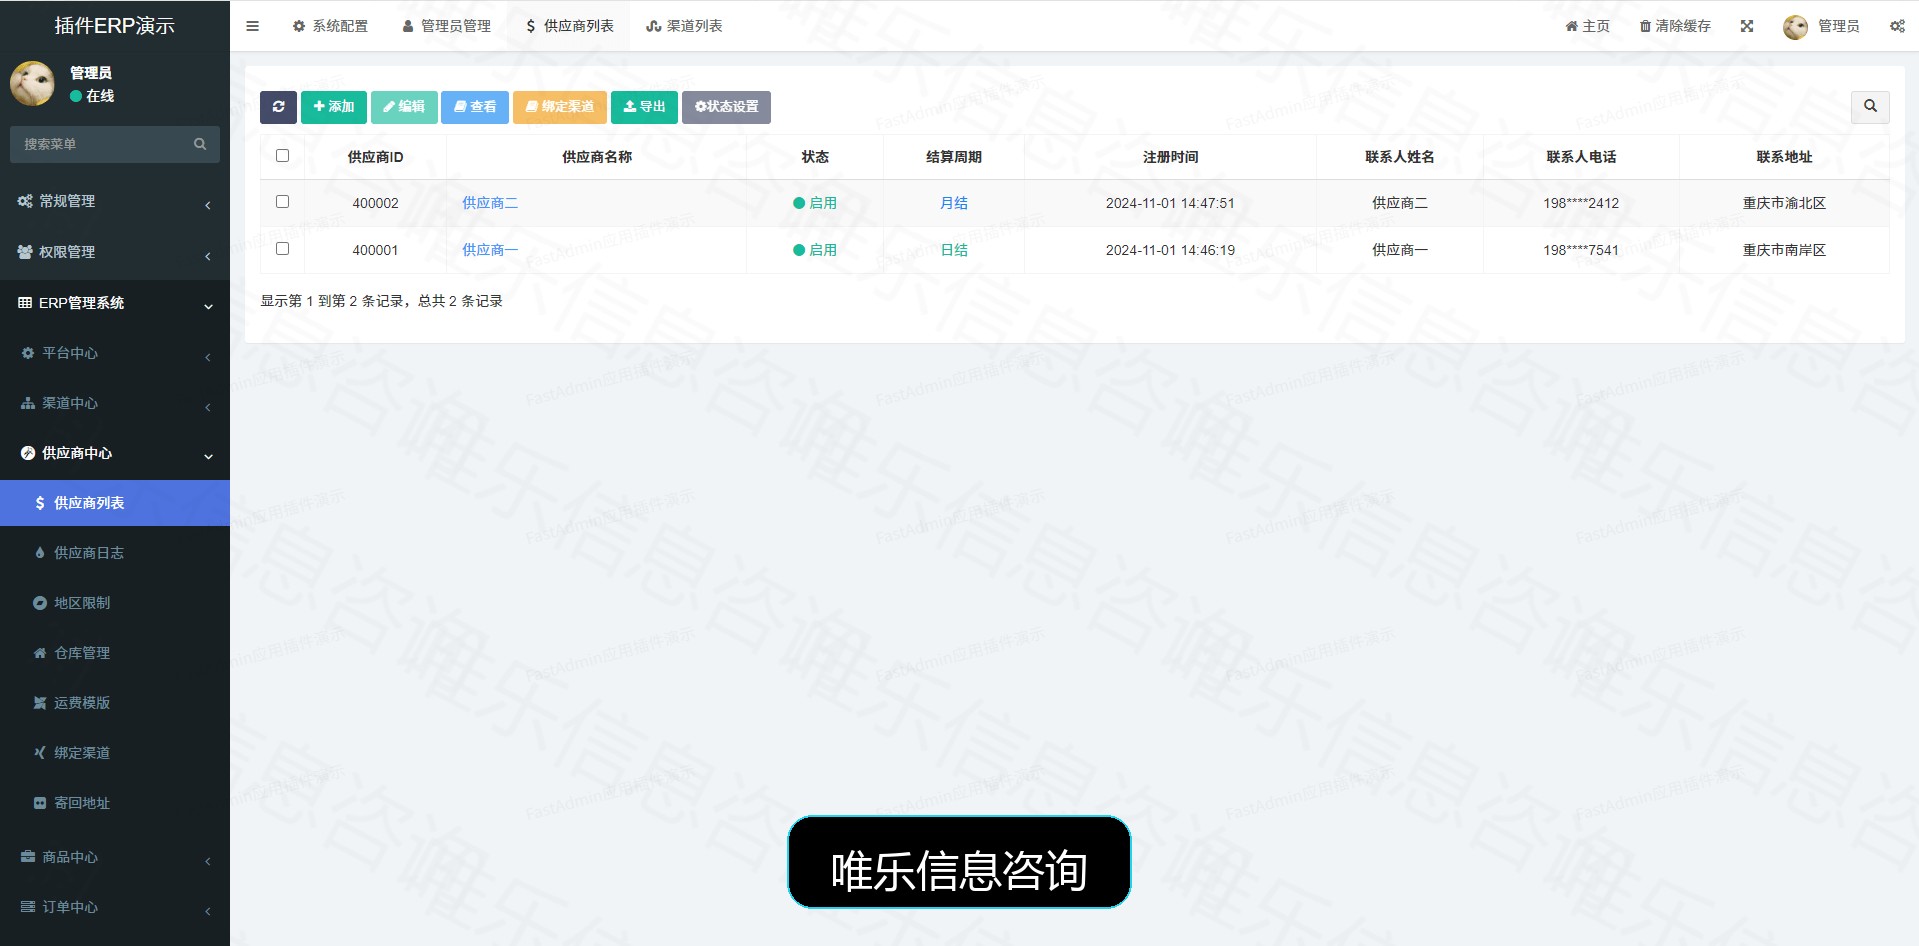
Task: Collapse ERP管理系统 menu
Action: coord(115,303)
